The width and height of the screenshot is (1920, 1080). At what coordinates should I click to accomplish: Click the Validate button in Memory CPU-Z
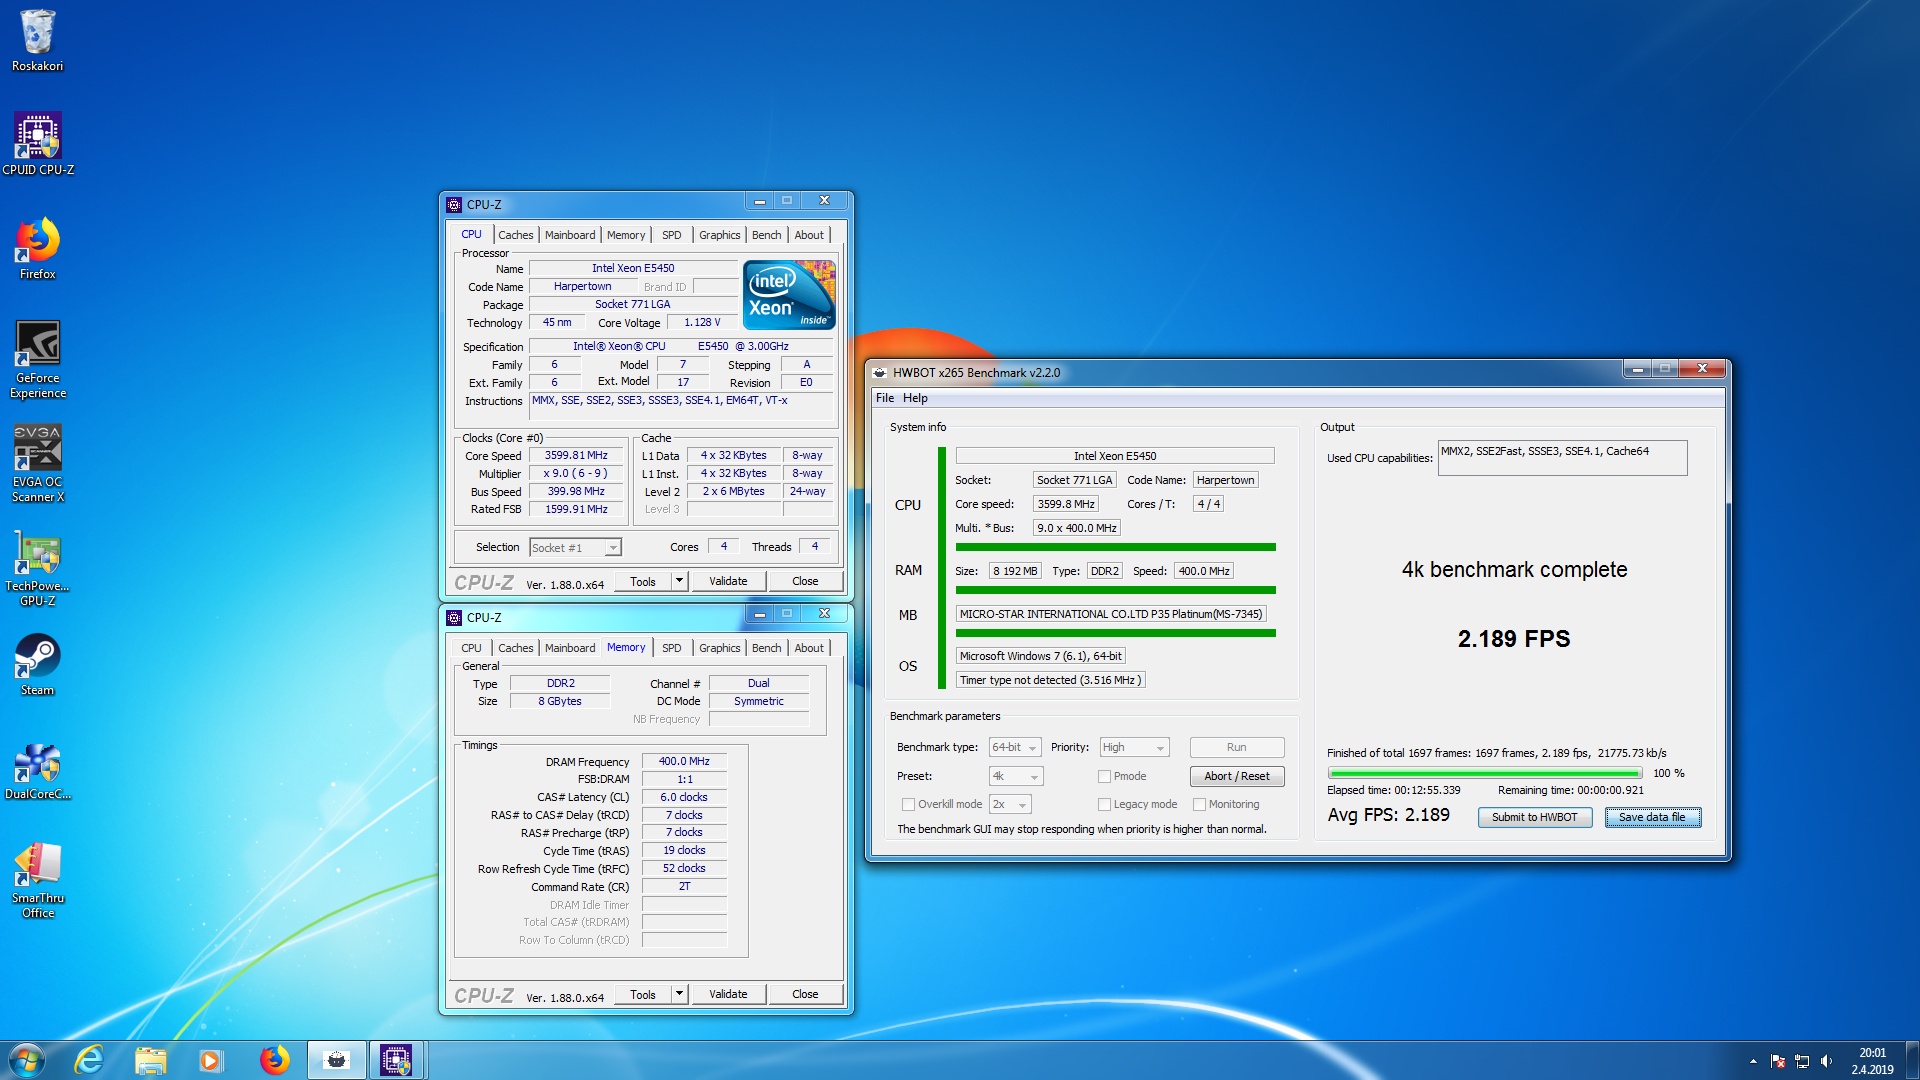(728, 994)
